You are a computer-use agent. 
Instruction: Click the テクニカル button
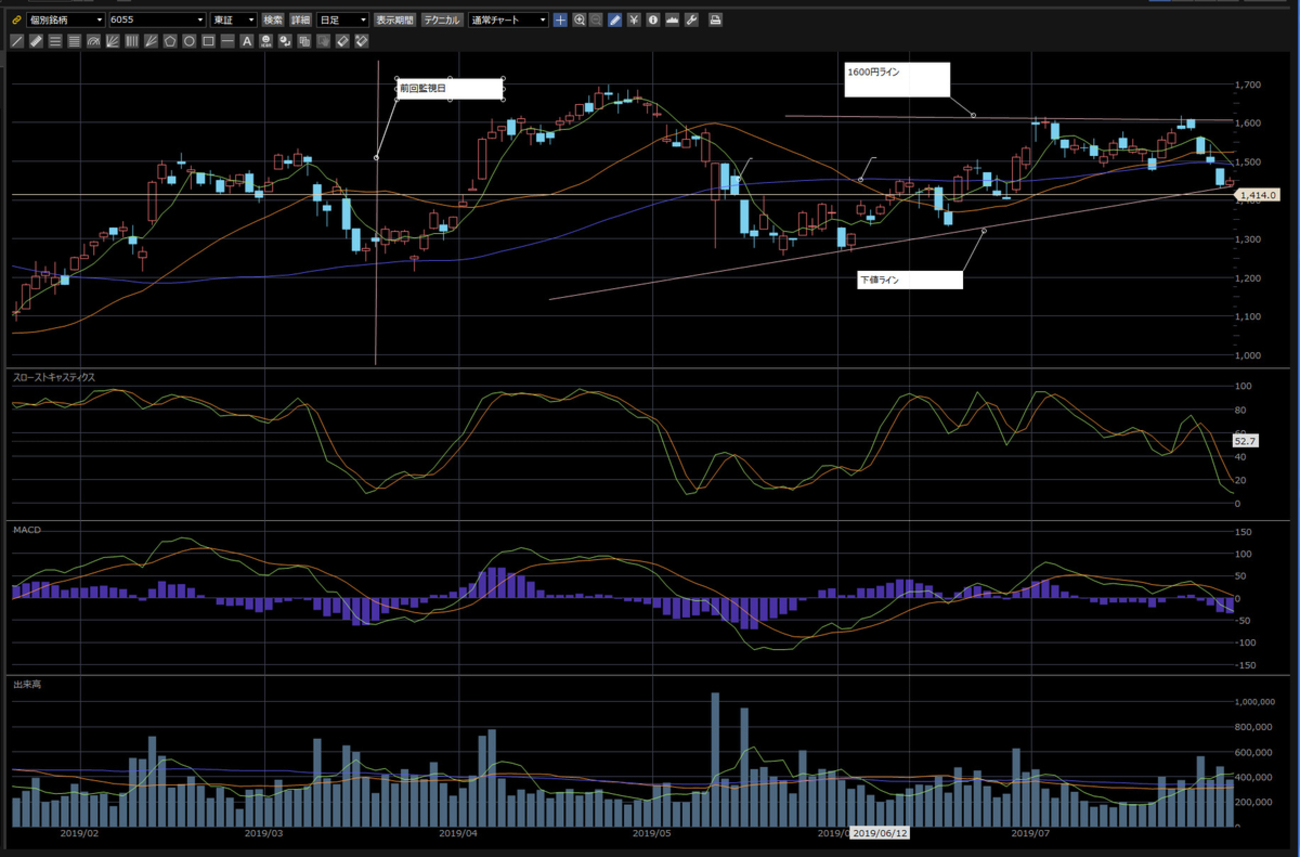coord(442,20)
